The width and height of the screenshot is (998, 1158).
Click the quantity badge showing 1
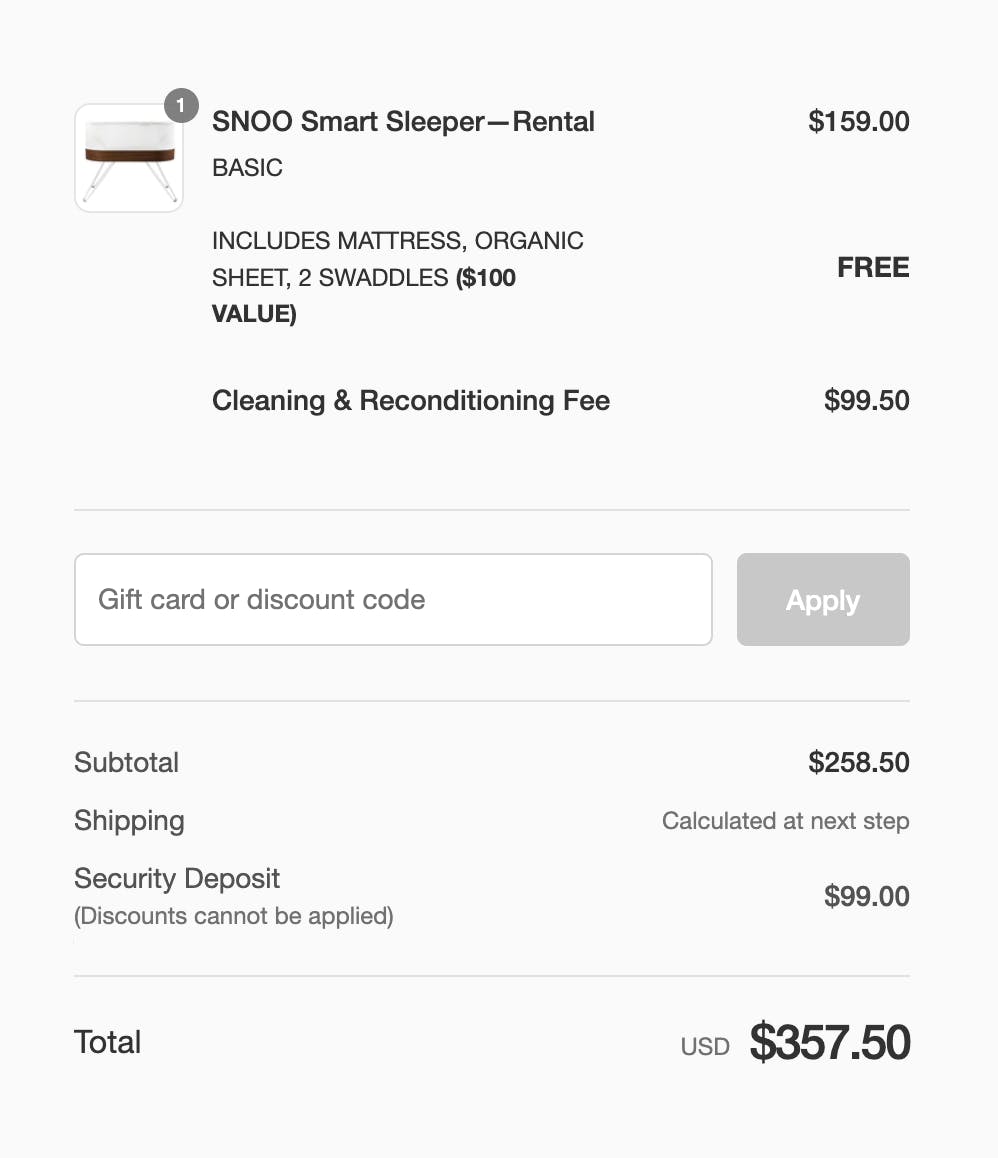coord(181,105)
